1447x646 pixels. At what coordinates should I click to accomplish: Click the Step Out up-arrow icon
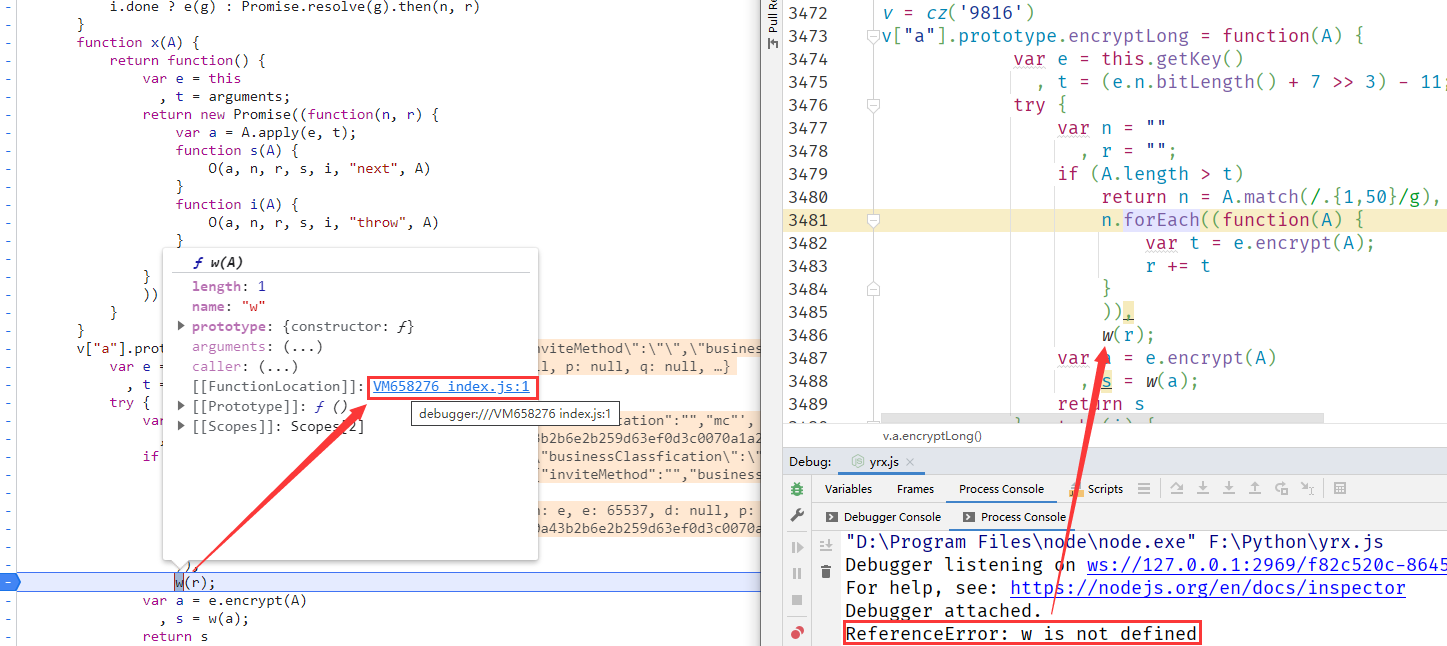(x=1254, y=488)
